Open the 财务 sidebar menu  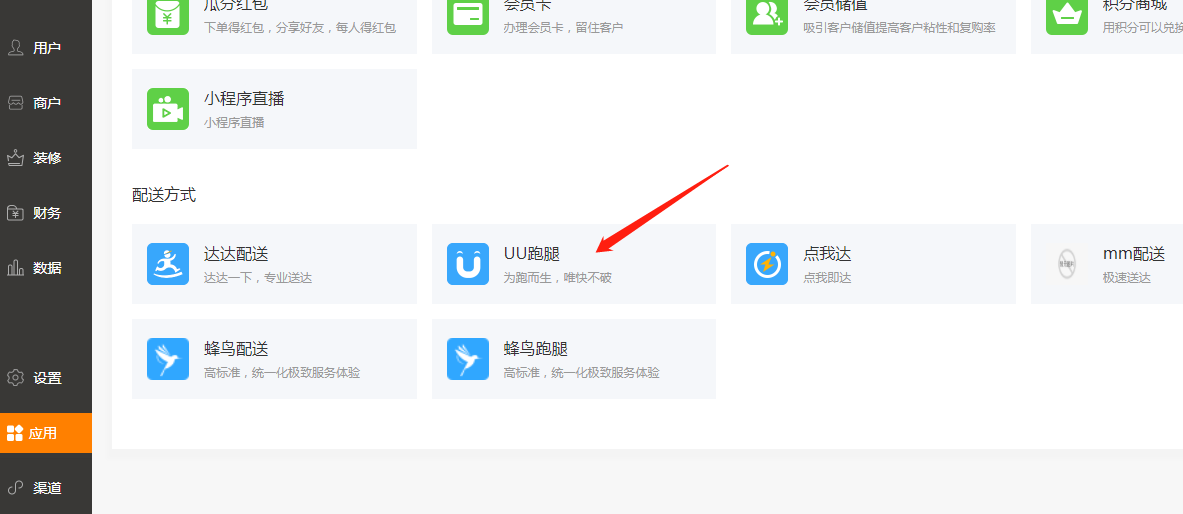(45, 214)
